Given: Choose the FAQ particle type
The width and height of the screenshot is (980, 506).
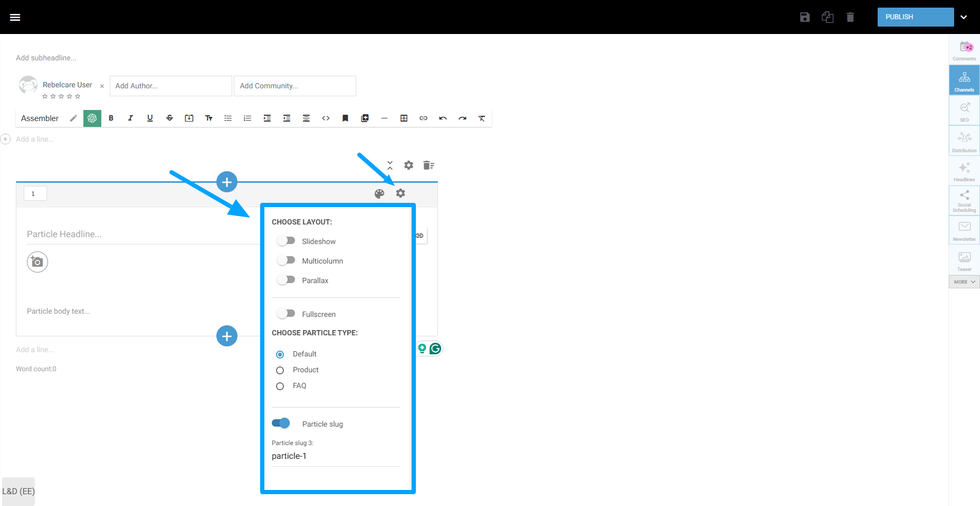Looking at the screenshot, I should click(280, 386).
